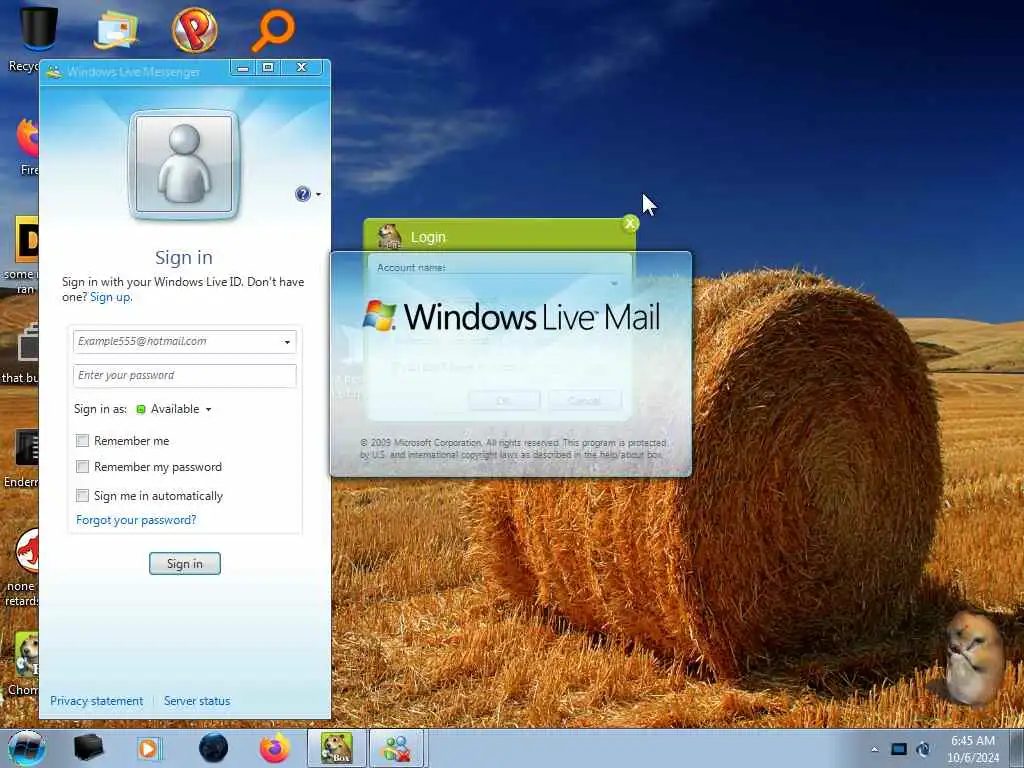The height and width of the screenshot is (768, 1024).
Task: Open the Privacy statement link
Action: (x=97, y=701)
